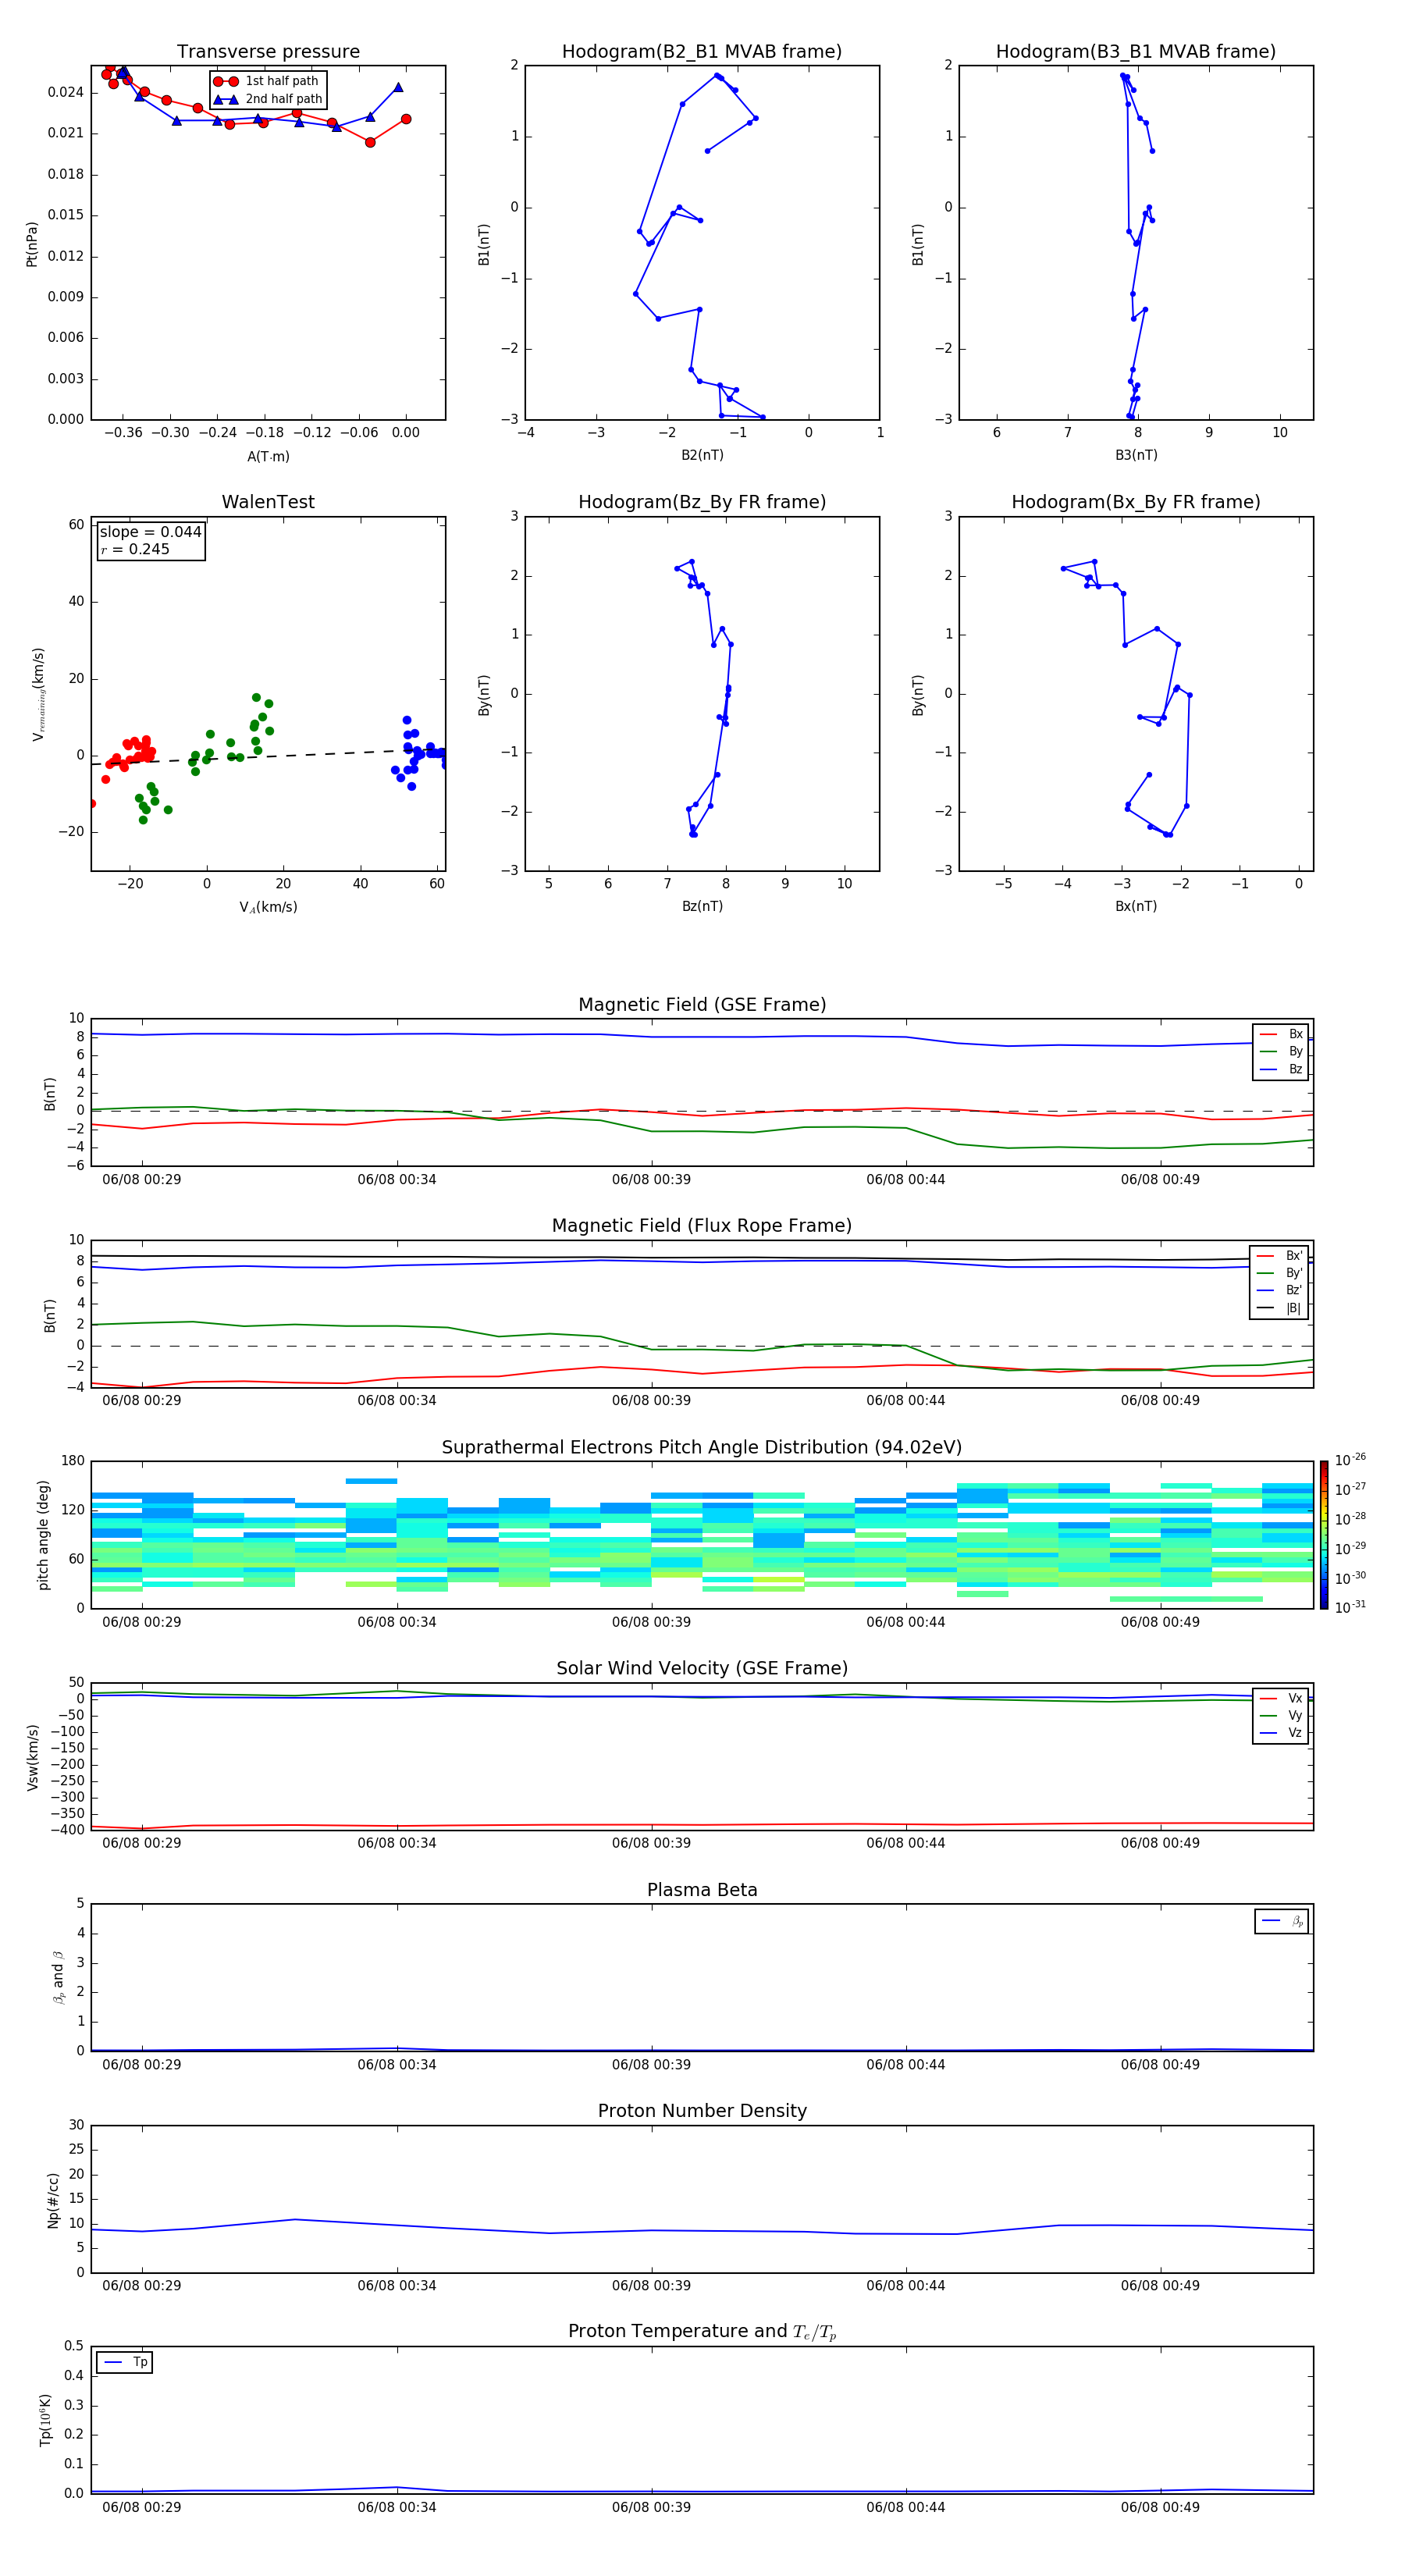Viewport: 1405px width, 2576px height.
Task: Select the "B2(nT)" x-axis label
Action: [702, 455]
